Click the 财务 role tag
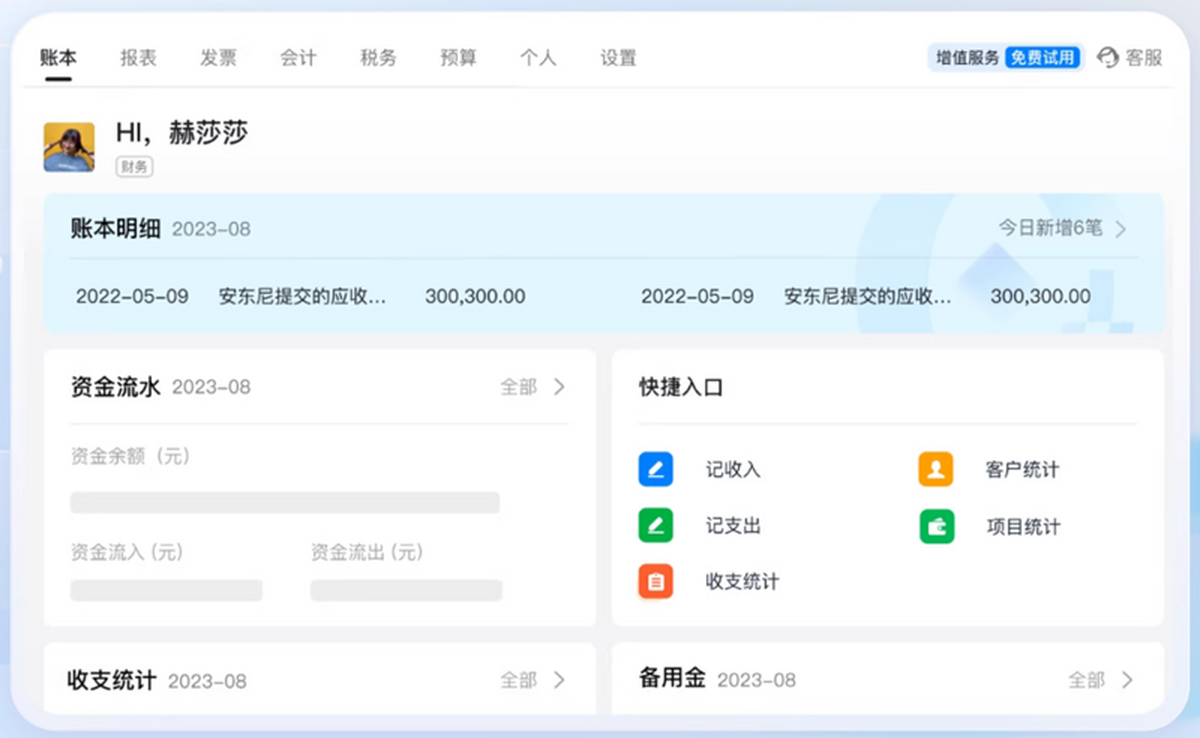1200x738 pixels. pyautogui.click(x=134, y=167)
